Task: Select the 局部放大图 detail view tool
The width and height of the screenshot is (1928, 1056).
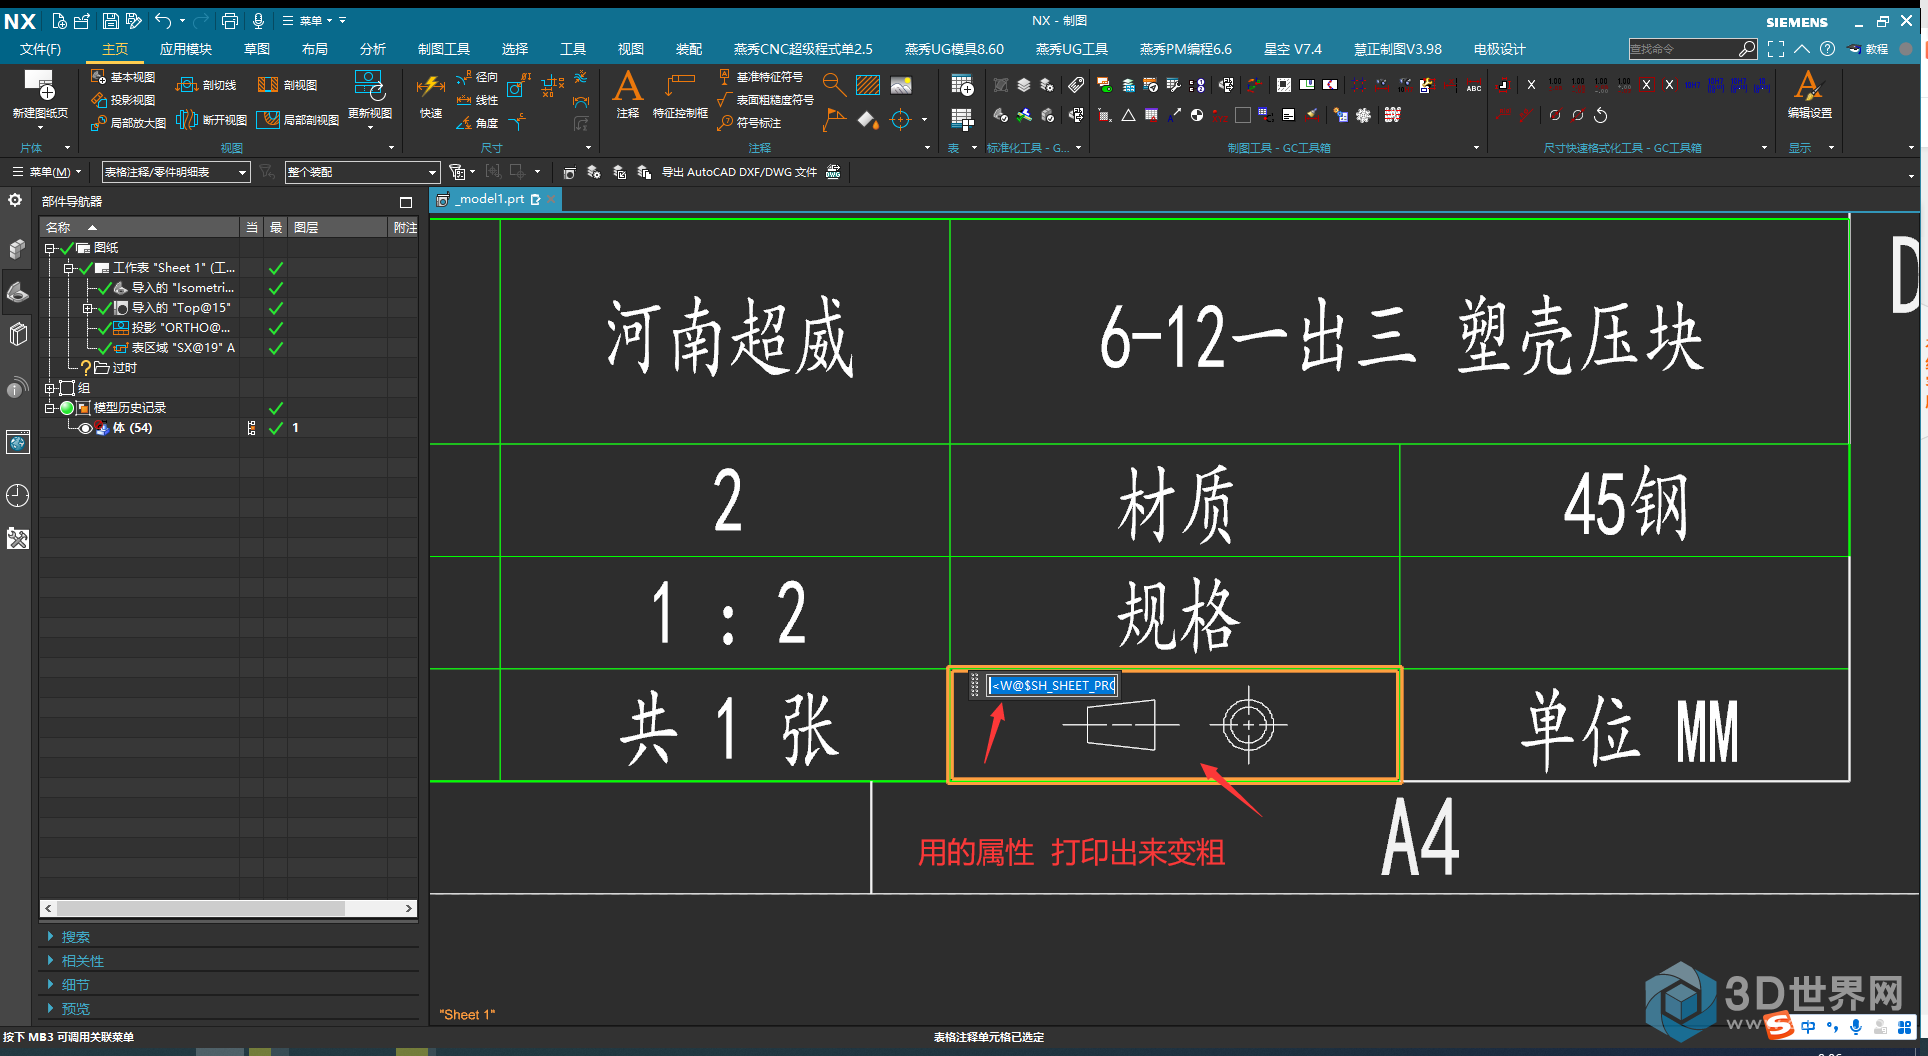Action: click(x=128, y=123)
